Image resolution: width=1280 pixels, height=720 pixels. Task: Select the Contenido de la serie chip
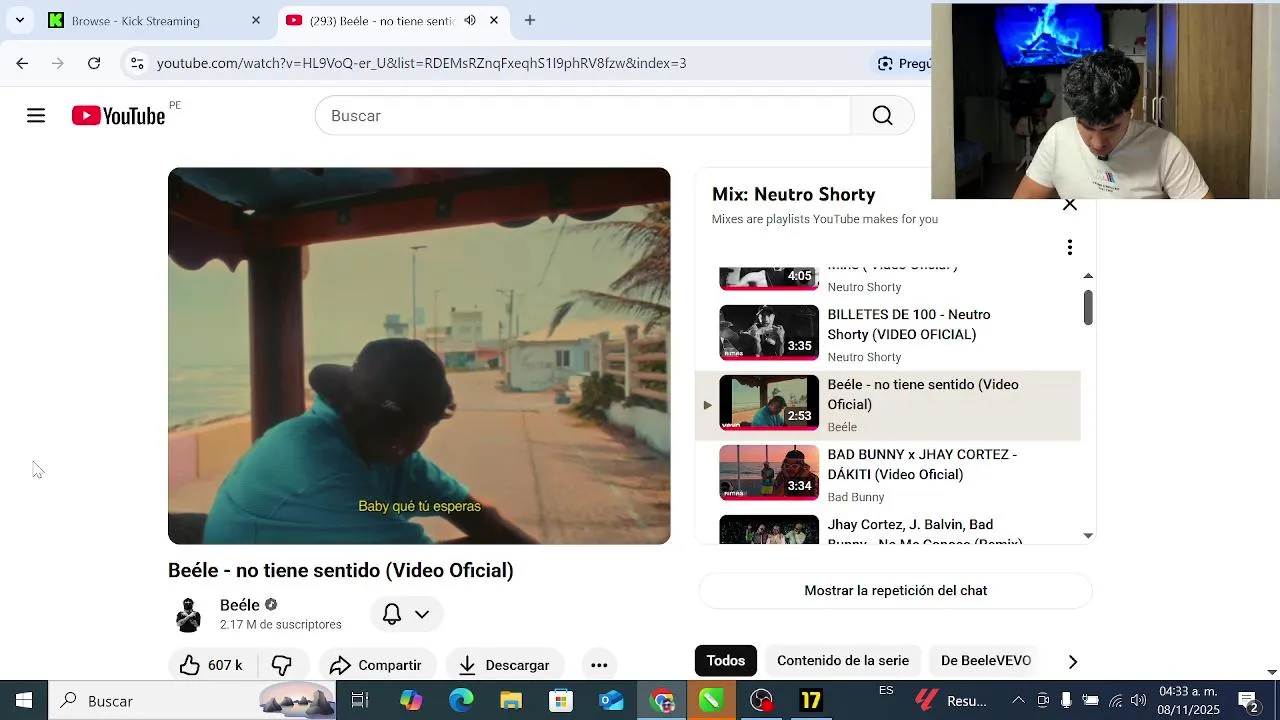(843, 661)
